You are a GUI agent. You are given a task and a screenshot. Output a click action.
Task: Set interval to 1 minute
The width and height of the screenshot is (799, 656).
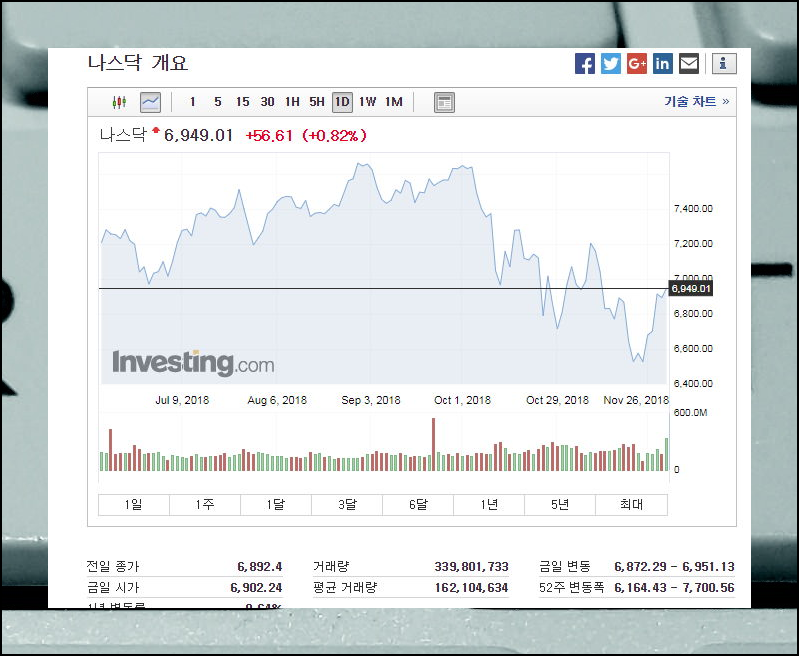point(193,102)
